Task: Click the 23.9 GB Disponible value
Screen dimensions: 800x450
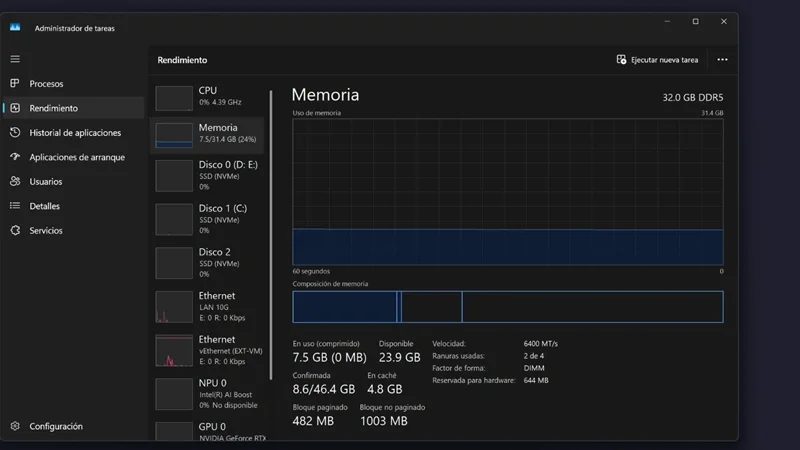Action: (399, 358)
